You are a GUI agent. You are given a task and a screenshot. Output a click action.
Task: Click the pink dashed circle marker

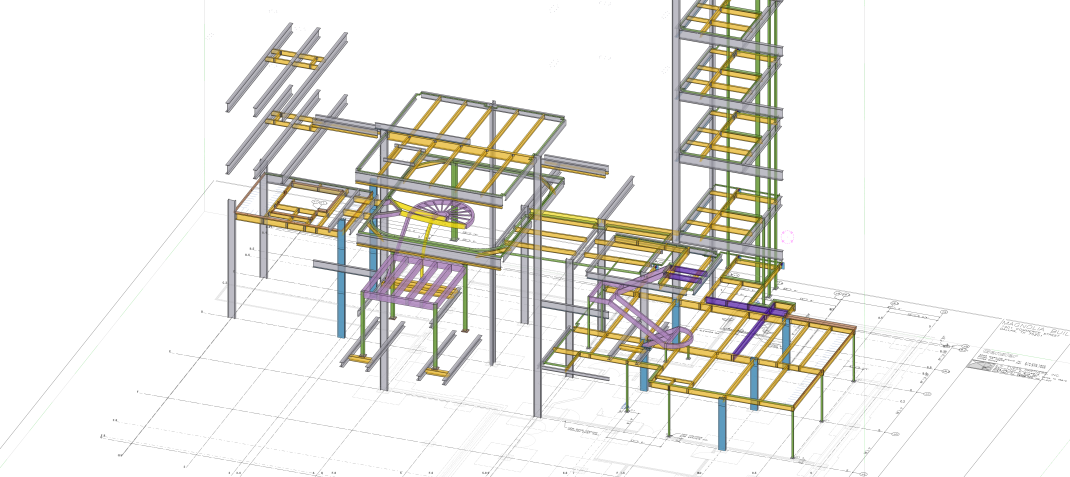coord(787,238)
